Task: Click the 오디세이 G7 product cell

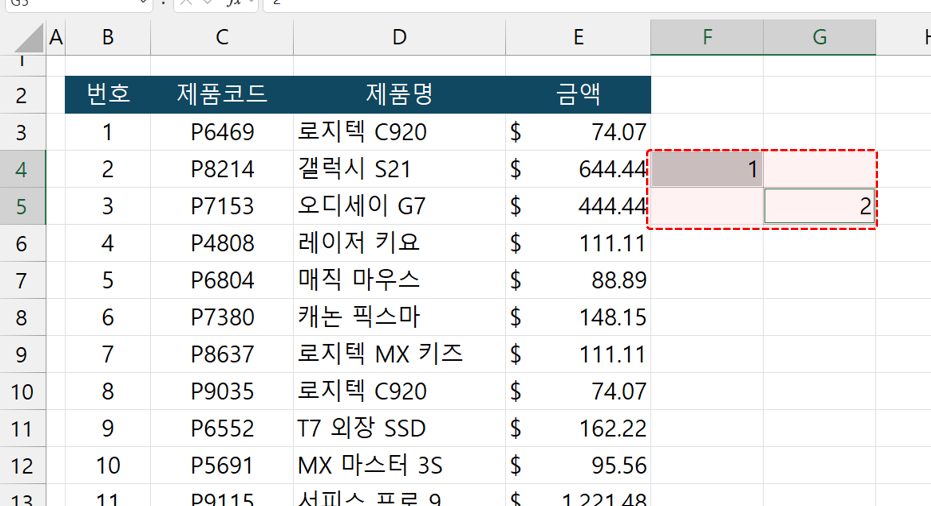Action: coord(399,206)
